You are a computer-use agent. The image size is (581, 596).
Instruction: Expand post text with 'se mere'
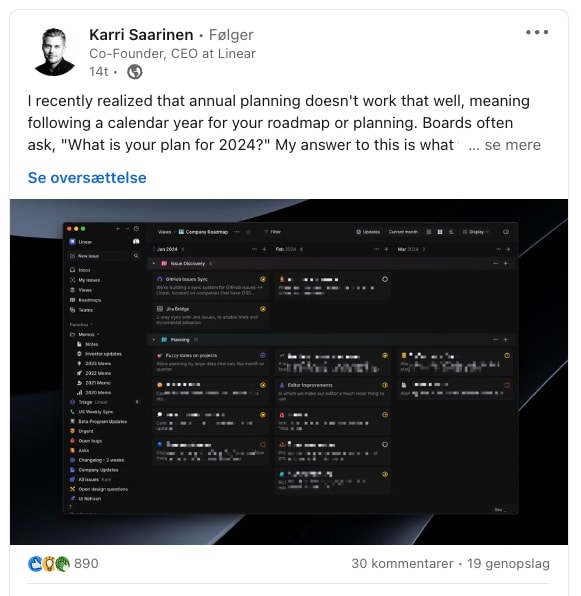point(513,145)
